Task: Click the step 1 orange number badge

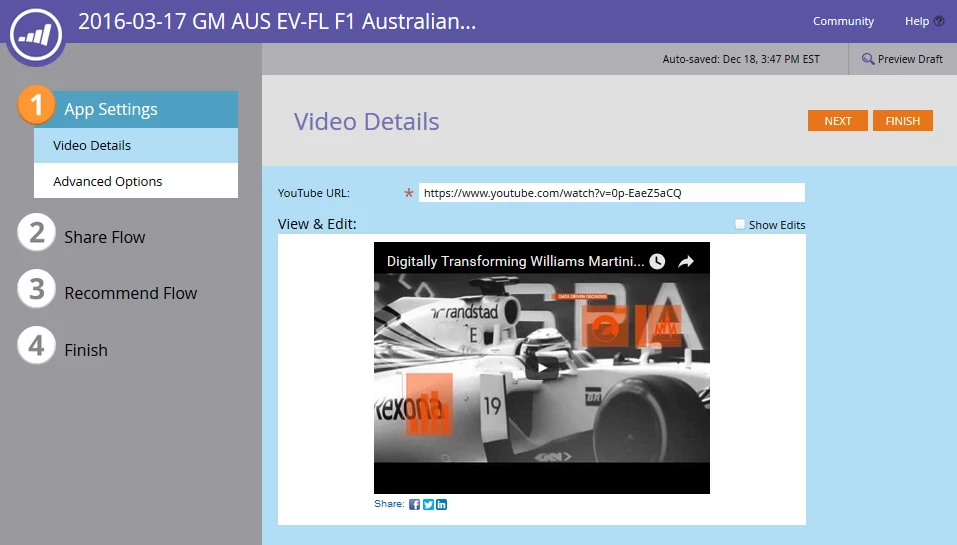Action: 37,105
